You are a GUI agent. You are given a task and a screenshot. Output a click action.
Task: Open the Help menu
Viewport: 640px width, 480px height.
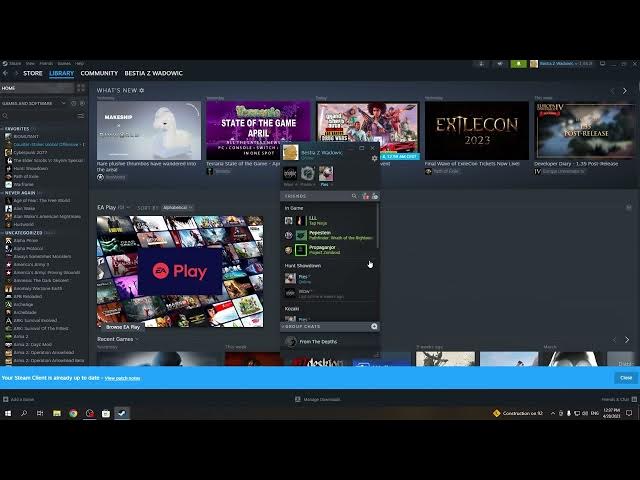click(80, 63)
